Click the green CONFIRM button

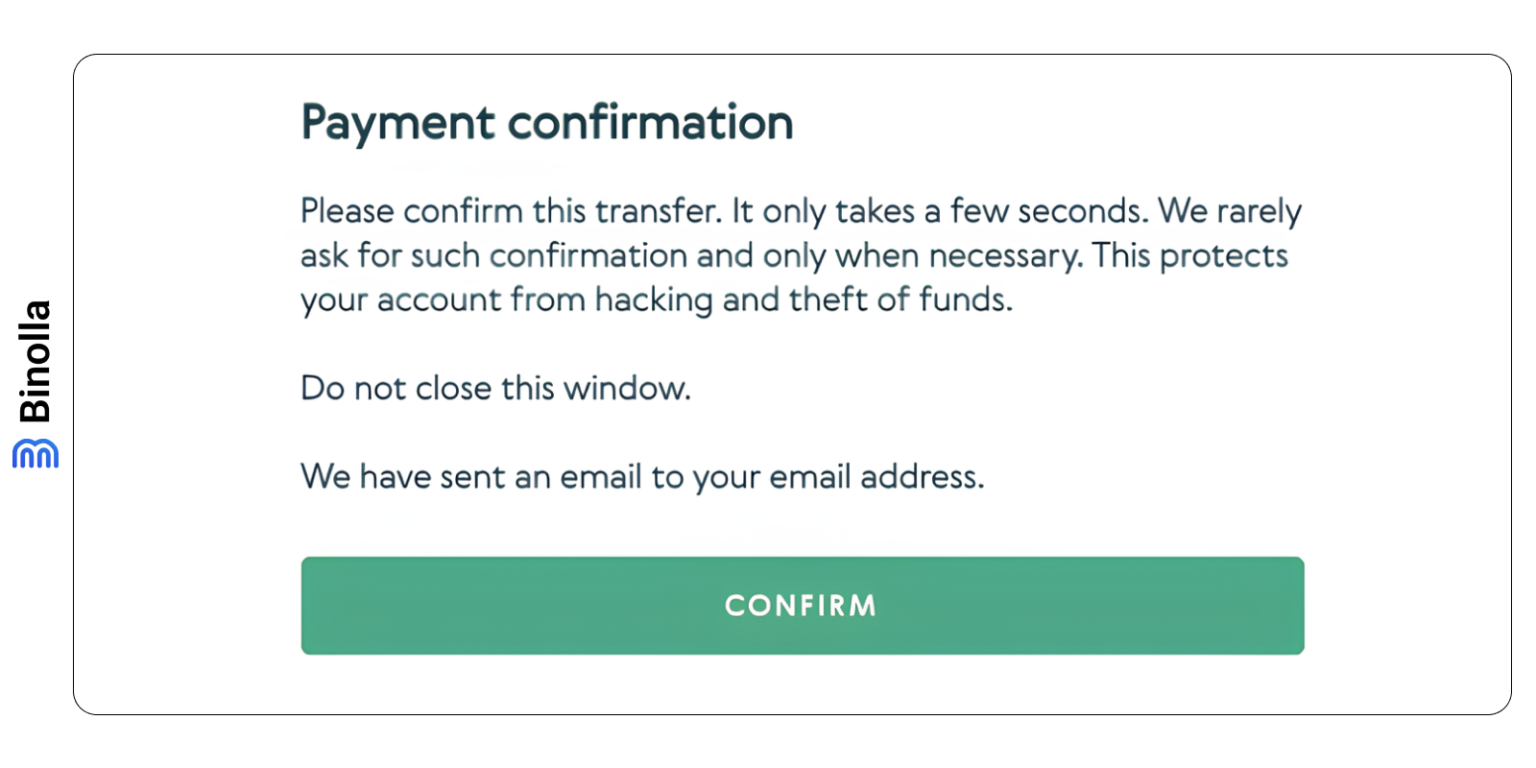point(802,606)
